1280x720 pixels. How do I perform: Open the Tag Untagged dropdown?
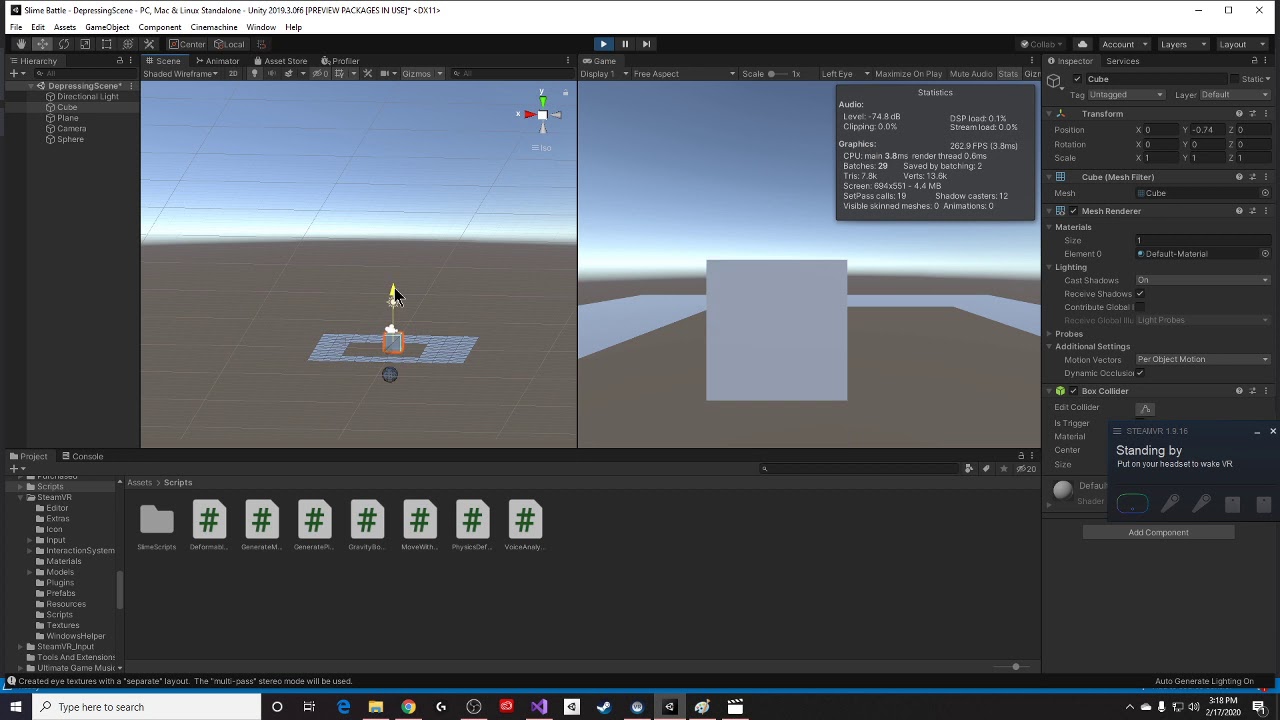point(1126,95)
